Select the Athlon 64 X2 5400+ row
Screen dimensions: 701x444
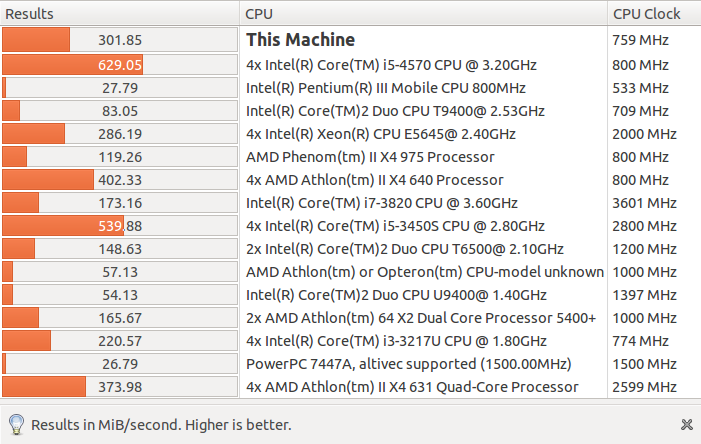[350, 318]
